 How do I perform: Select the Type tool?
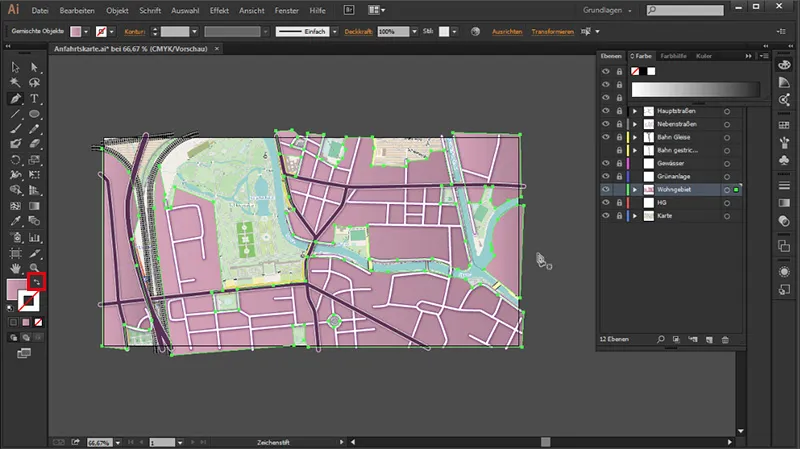(34, 98)
